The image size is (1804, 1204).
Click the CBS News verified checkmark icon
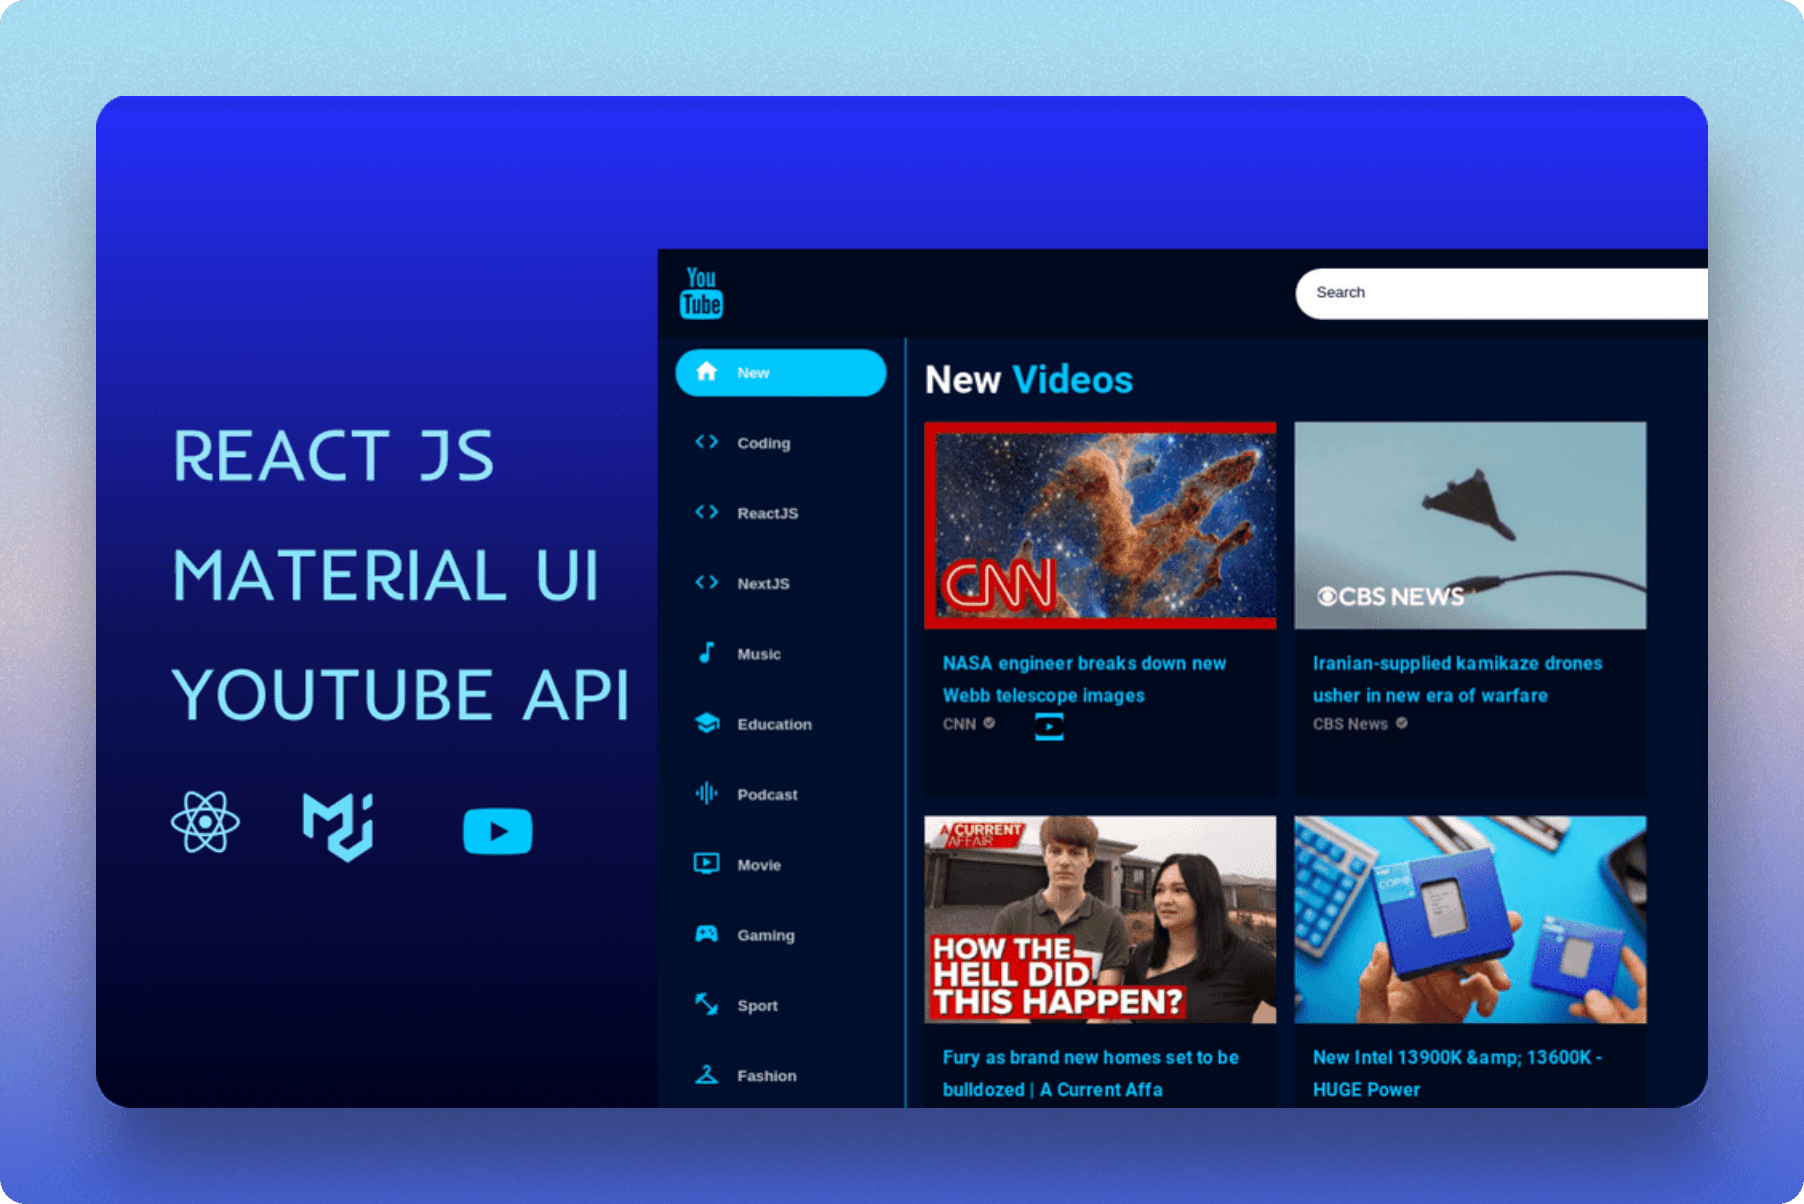tap(1402, 723)
